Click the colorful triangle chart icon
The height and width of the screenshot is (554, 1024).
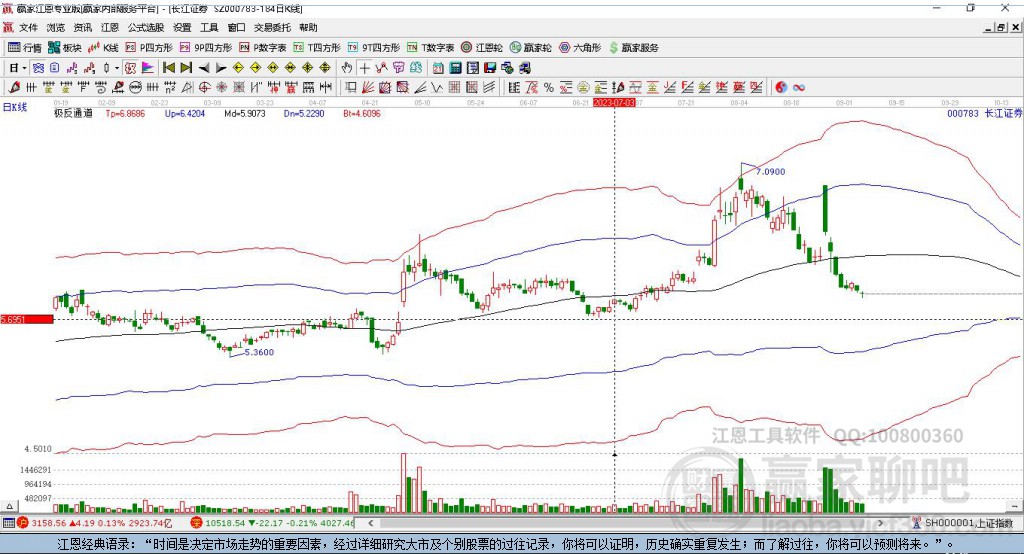[x=148, y=68]
